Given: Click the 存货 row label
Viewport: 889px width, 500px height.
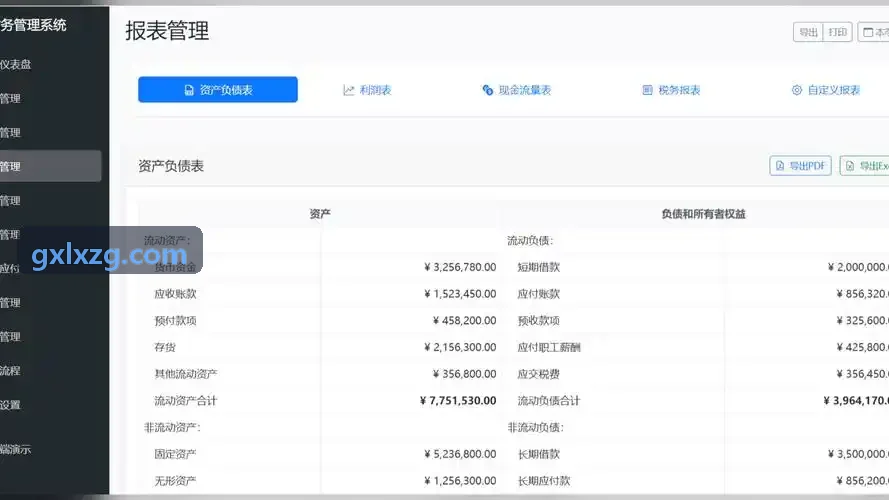Looking at the screenshot, I should point(165,347).
